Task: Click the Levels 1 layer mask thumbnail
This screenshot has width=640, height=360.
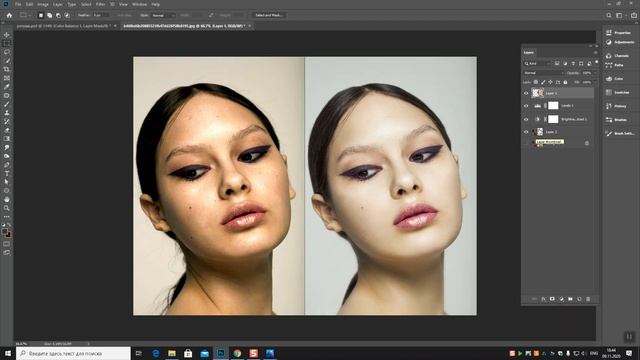Action: click(553, 106)
